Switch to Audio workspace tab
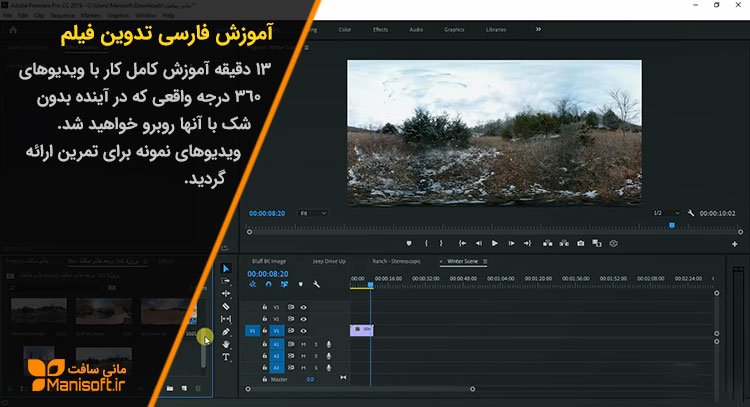The width and height of the screenshot is (750, 407). (416, 30)
